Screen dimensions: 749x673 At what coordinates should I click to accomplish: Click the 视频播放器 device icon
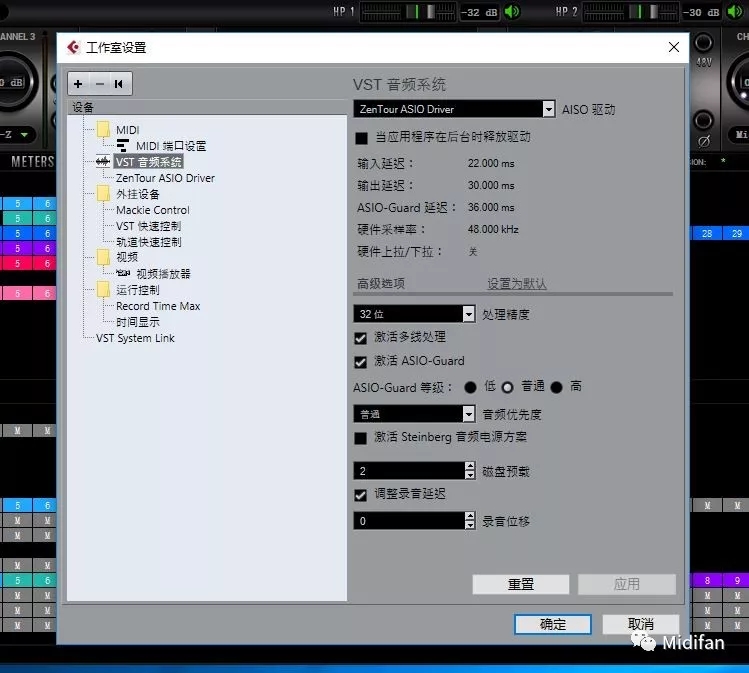[x=123, y=274]
